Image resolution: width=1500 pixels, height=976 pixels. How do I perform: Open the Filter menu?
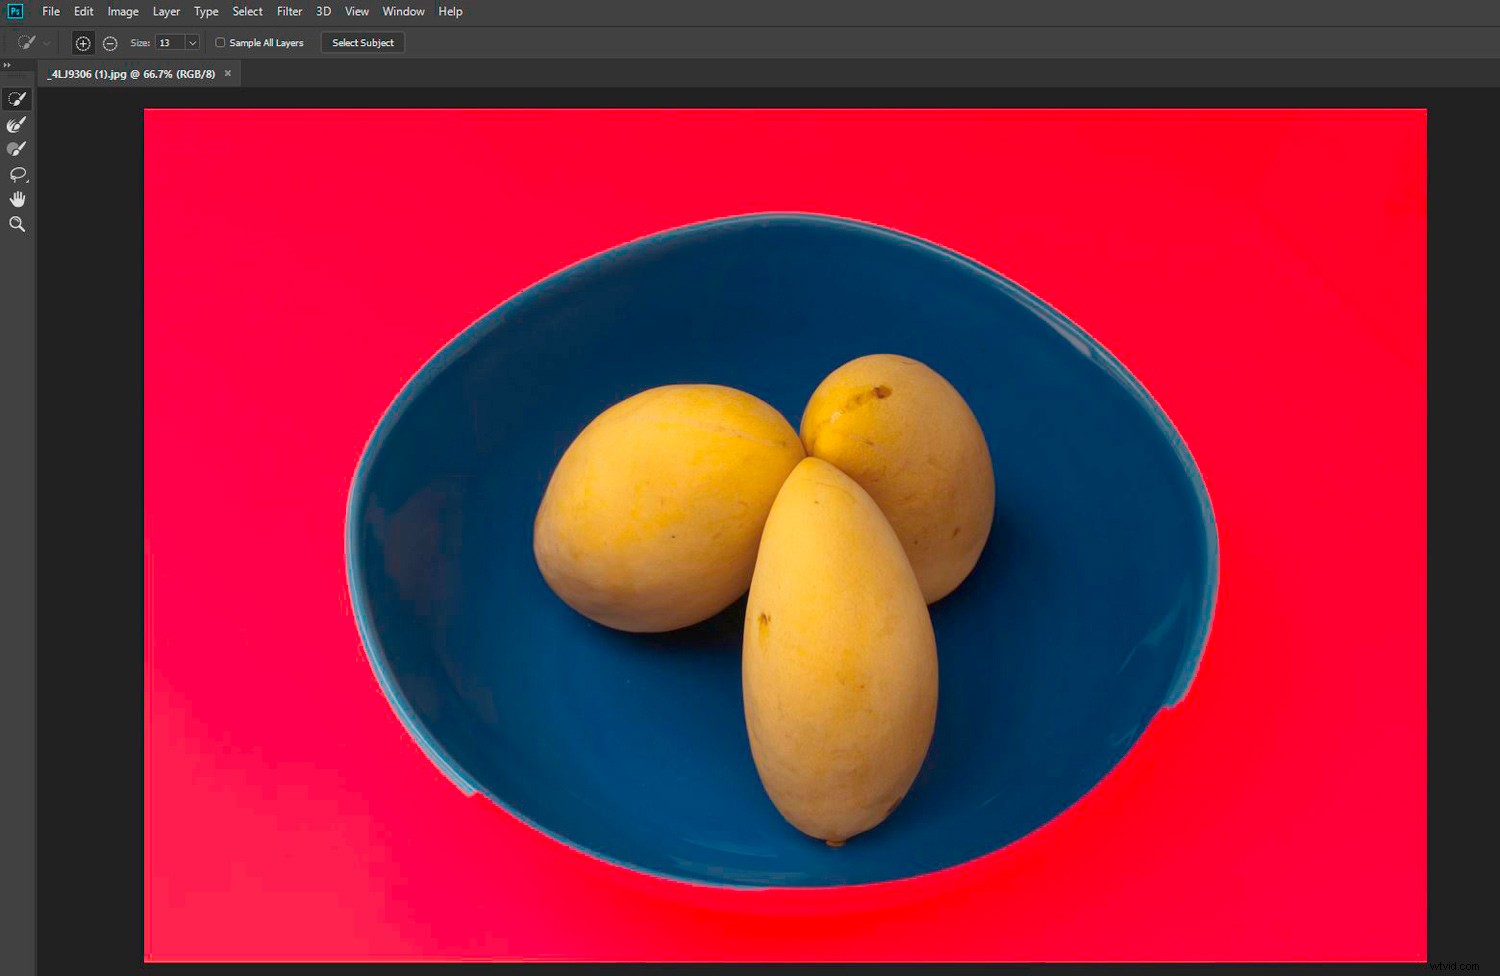click(289, 11)
